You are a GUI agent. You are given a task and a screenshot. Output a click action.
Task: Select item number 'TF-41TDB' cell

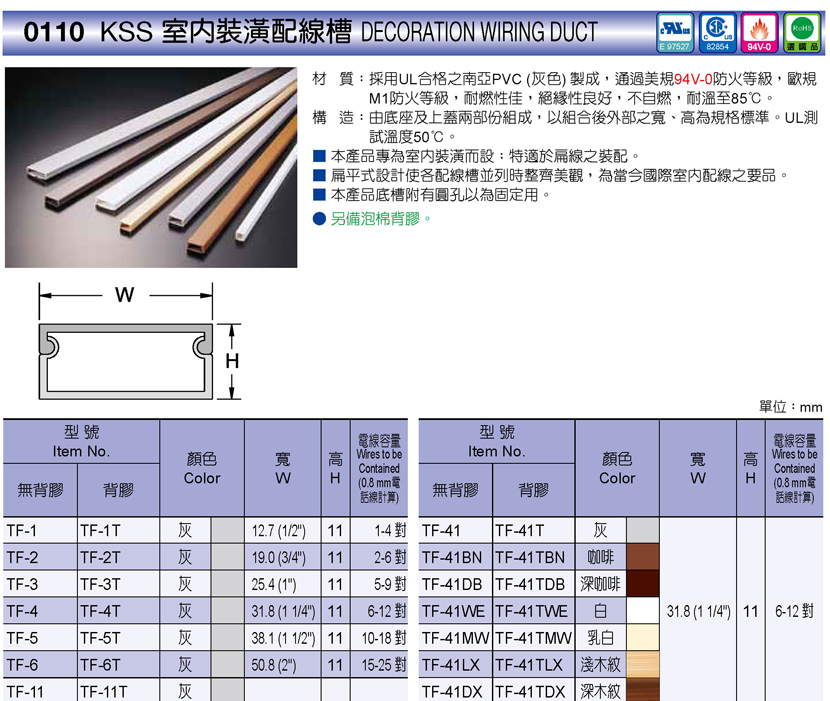(x=534, y=584)
